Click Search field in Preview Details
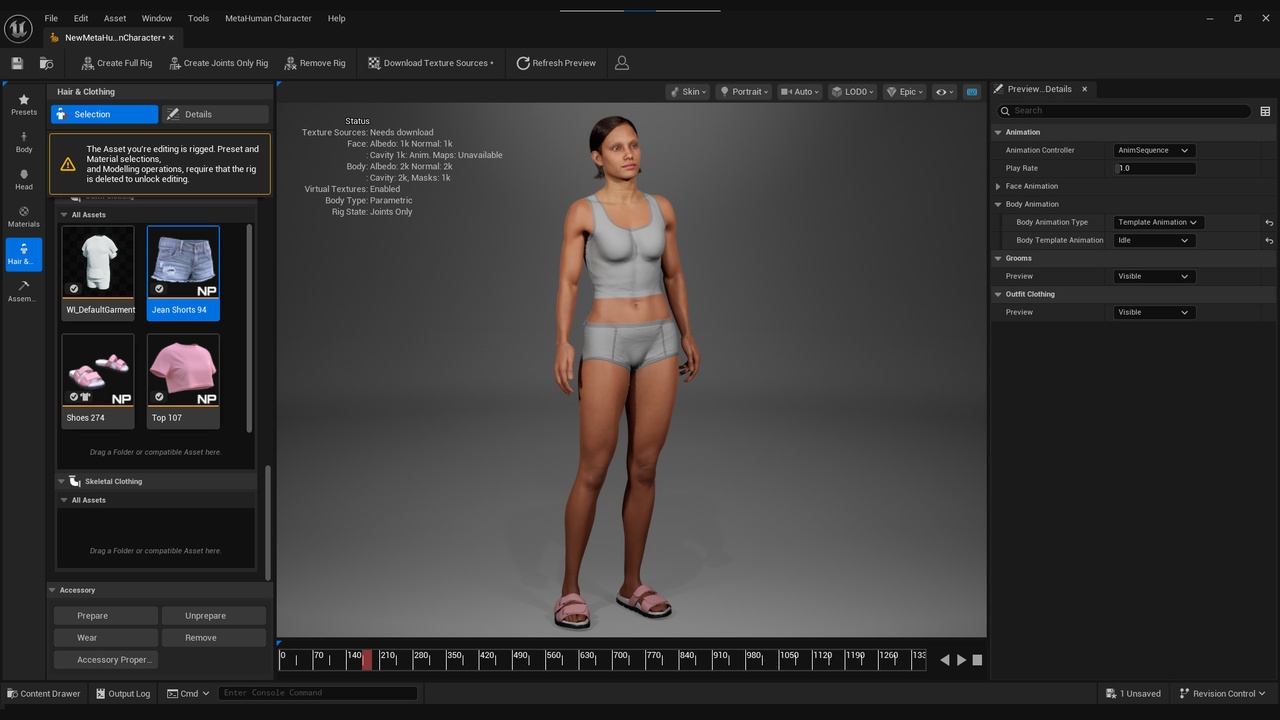The height and width of the screenshot is (720, 1280). click(x=1124, y=111)
